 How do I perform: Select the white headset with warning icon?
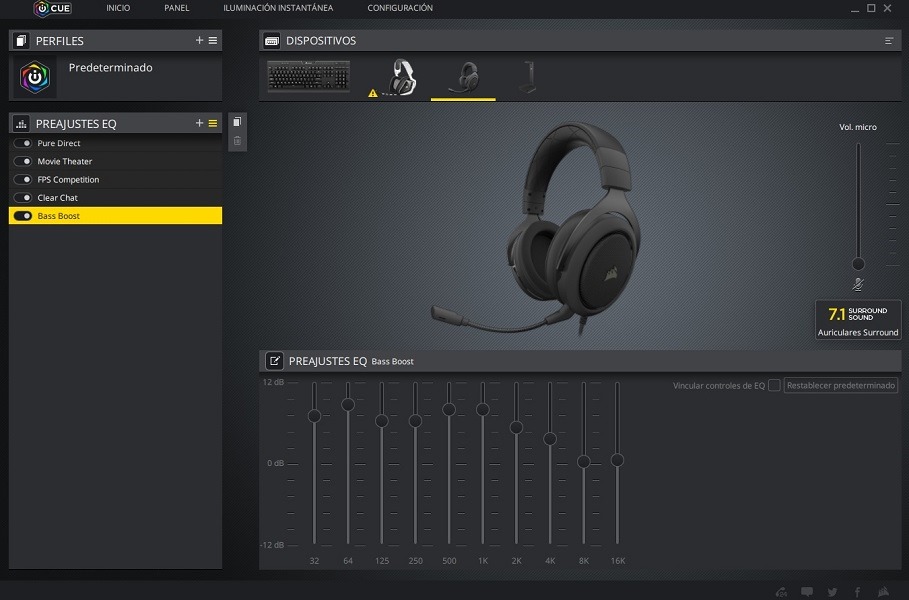click(401, 77)
